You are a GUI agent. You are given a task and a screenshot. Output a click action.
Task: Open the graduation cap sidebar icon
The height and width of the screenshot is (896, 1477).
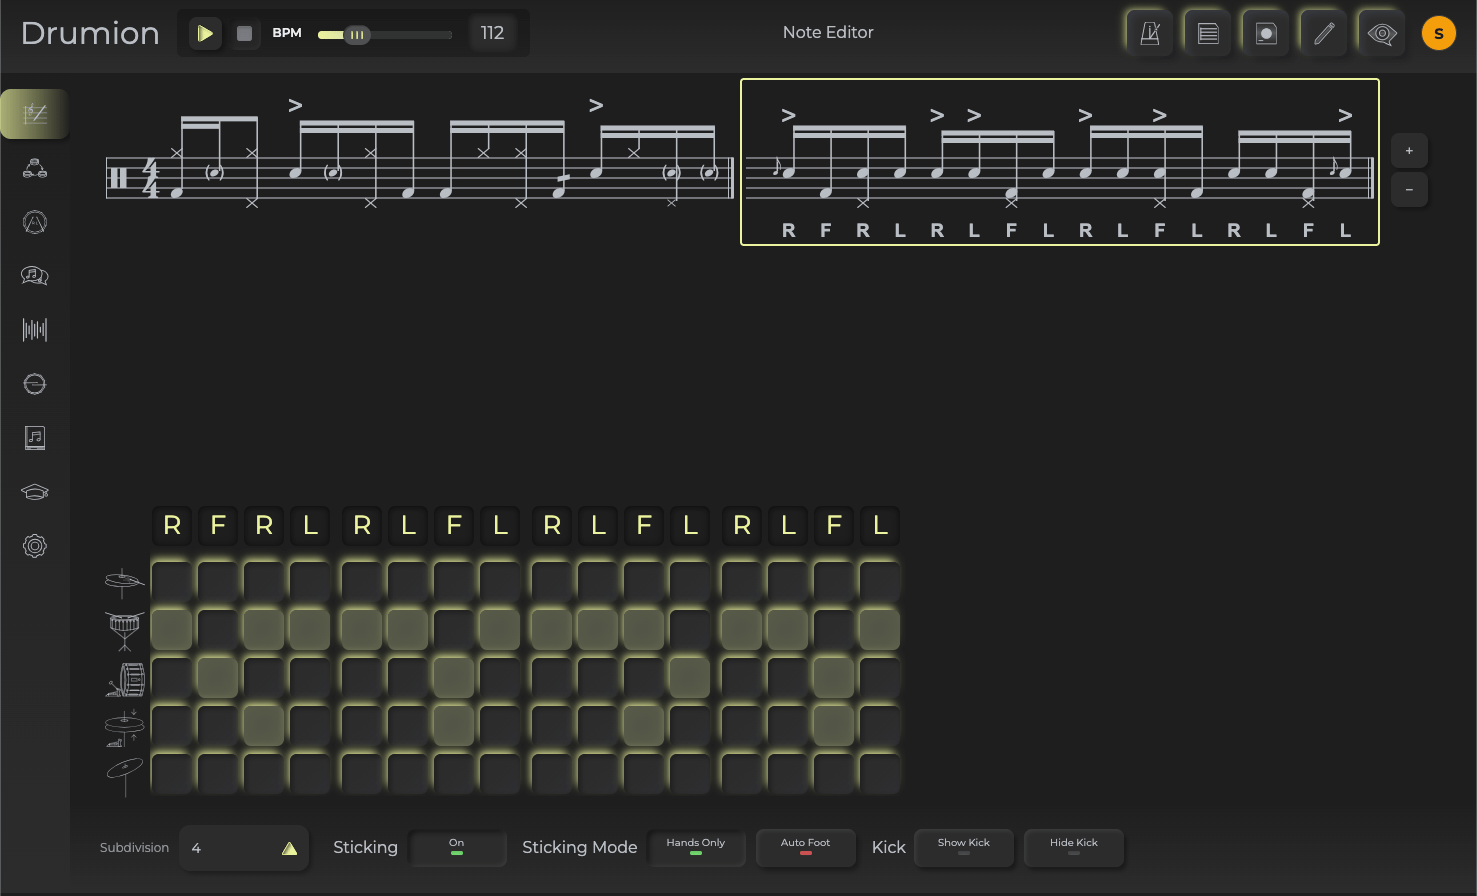[35, 492]
